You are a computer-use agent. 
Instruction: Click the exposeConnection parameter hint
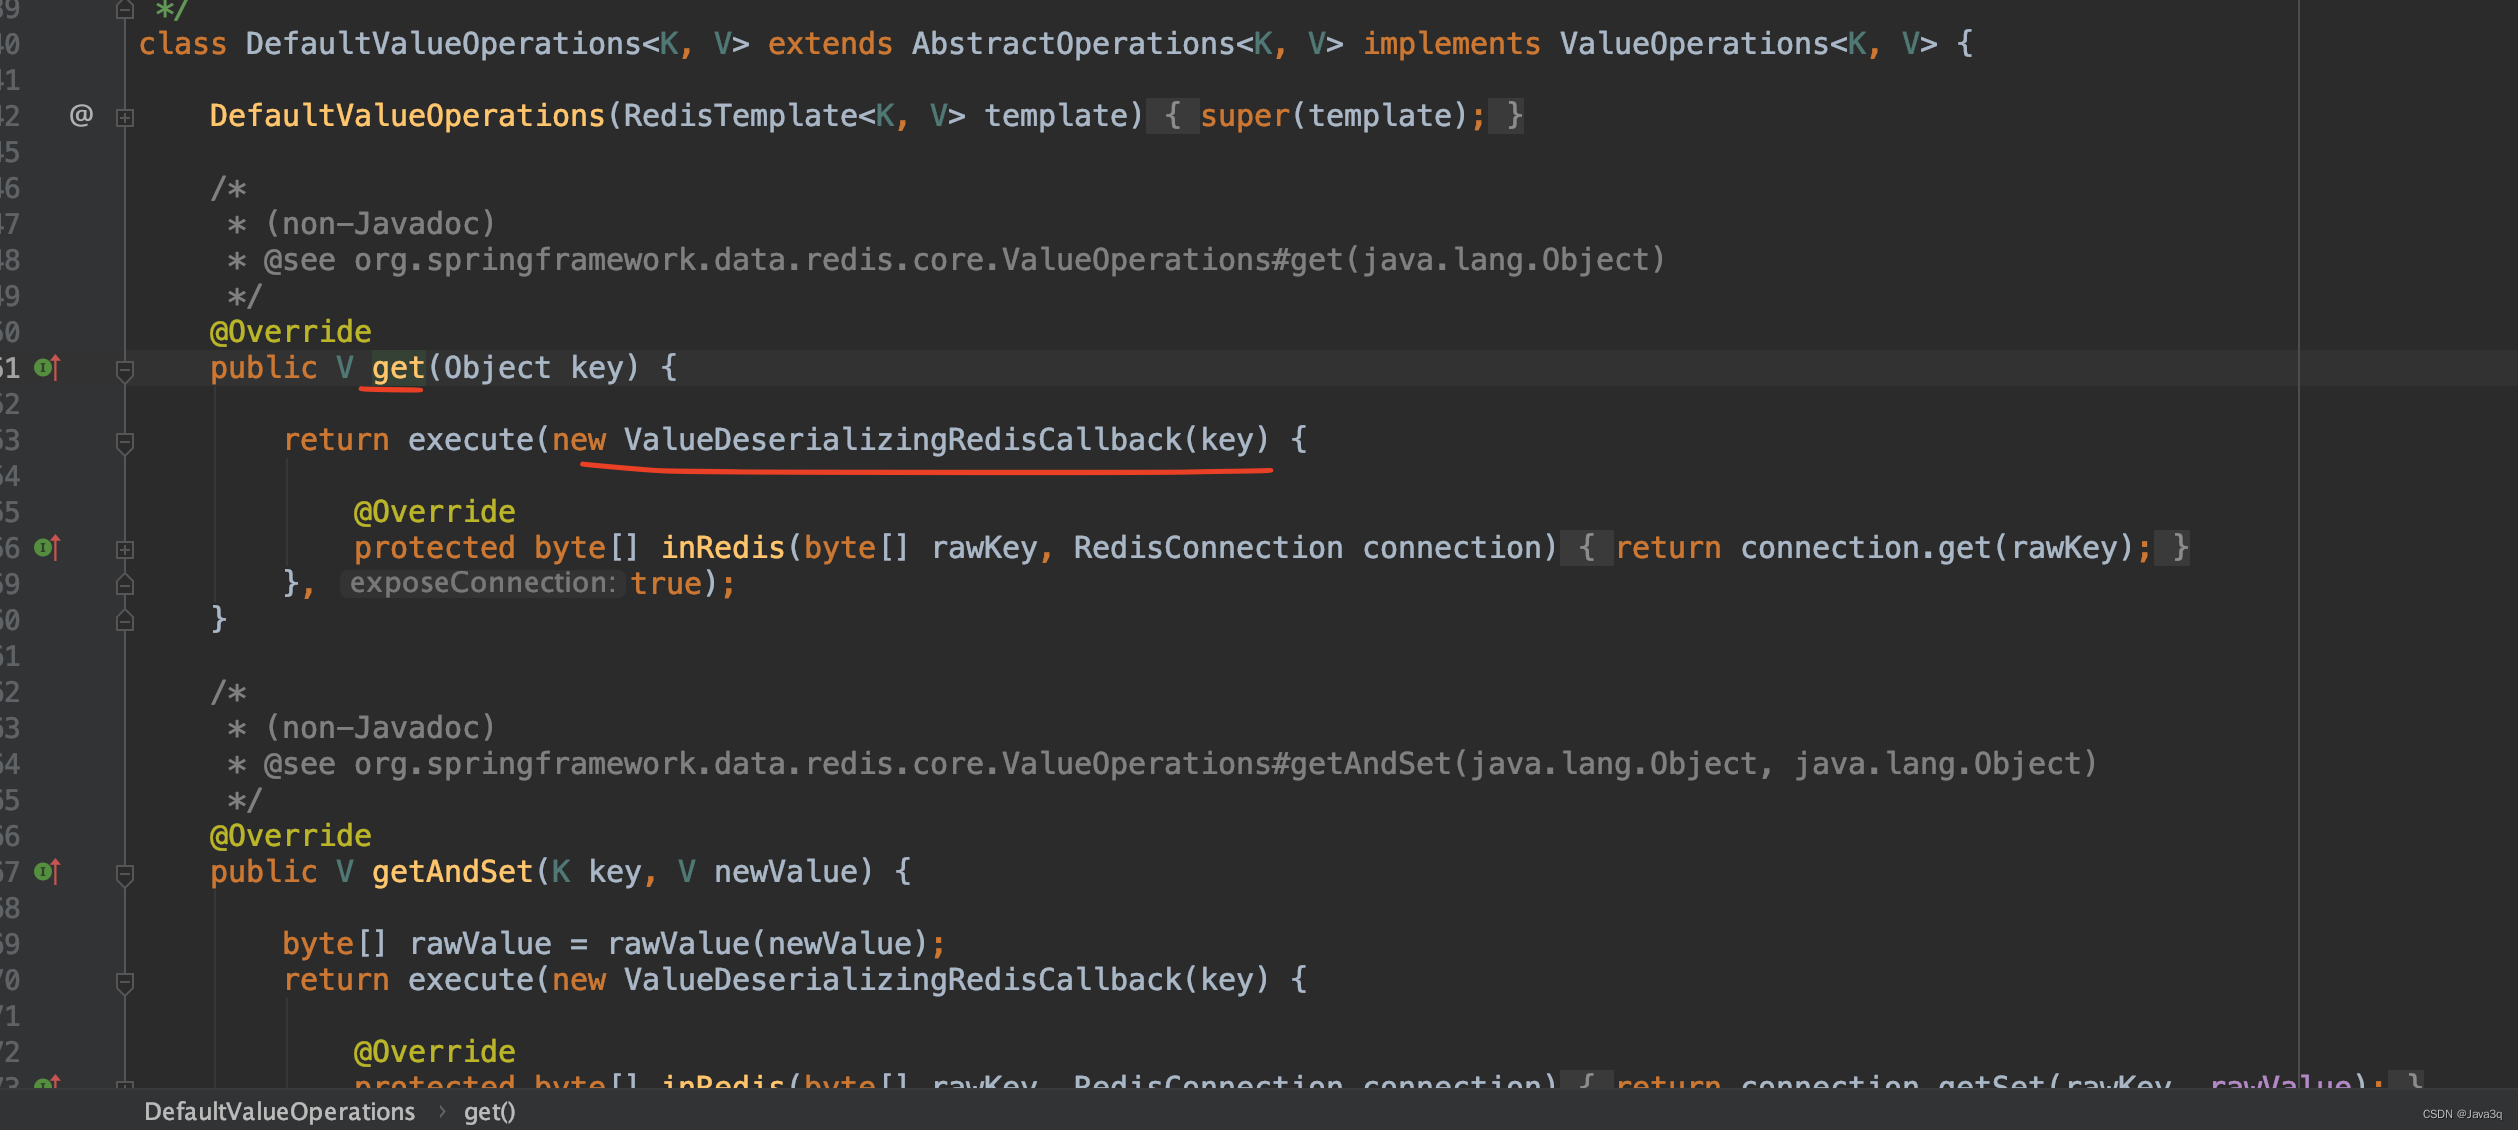click(482, 584)
